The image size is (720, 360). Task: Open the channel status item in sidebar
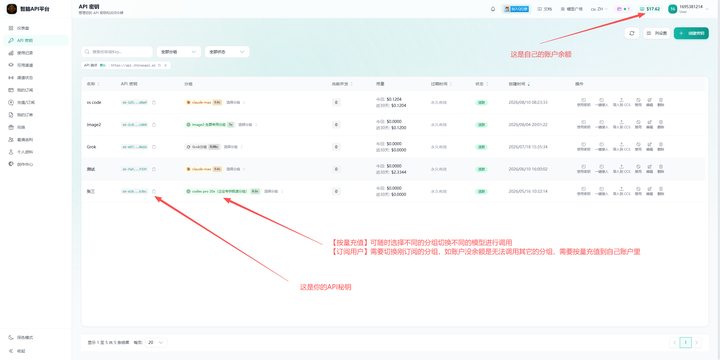[35, 78]
